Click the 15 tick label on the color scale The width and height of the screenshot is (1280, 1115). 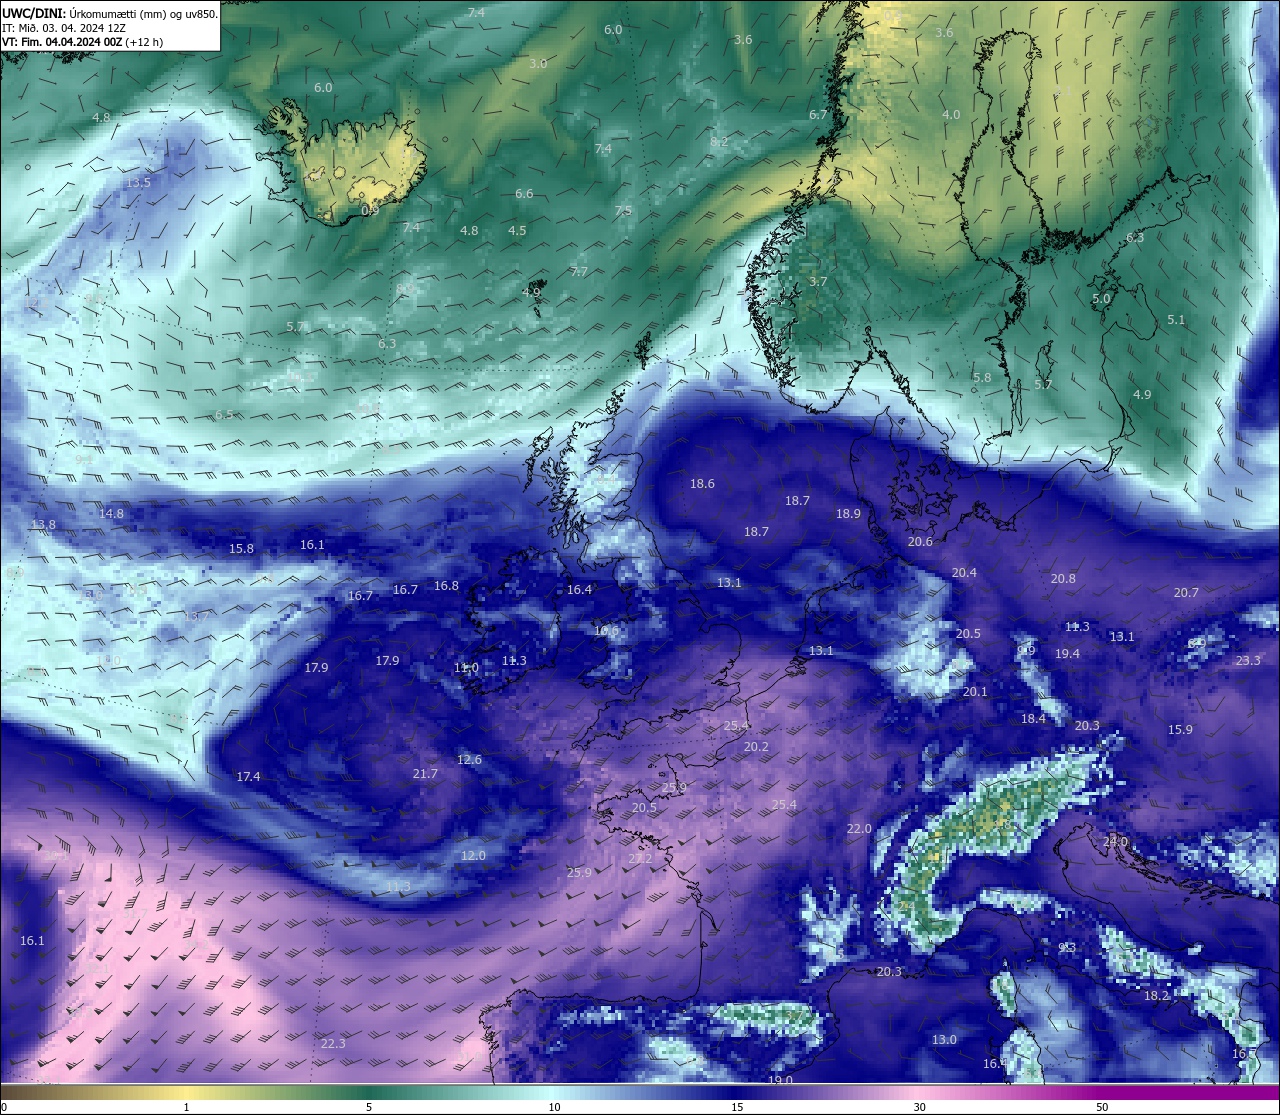736,1107
